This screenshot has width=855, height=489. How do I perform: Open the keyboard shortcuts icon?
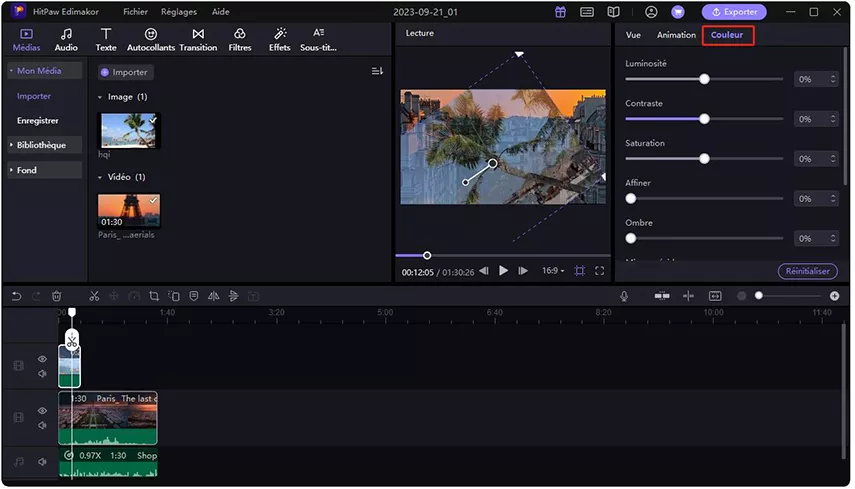pyautogui.click(x=587, y=12)
